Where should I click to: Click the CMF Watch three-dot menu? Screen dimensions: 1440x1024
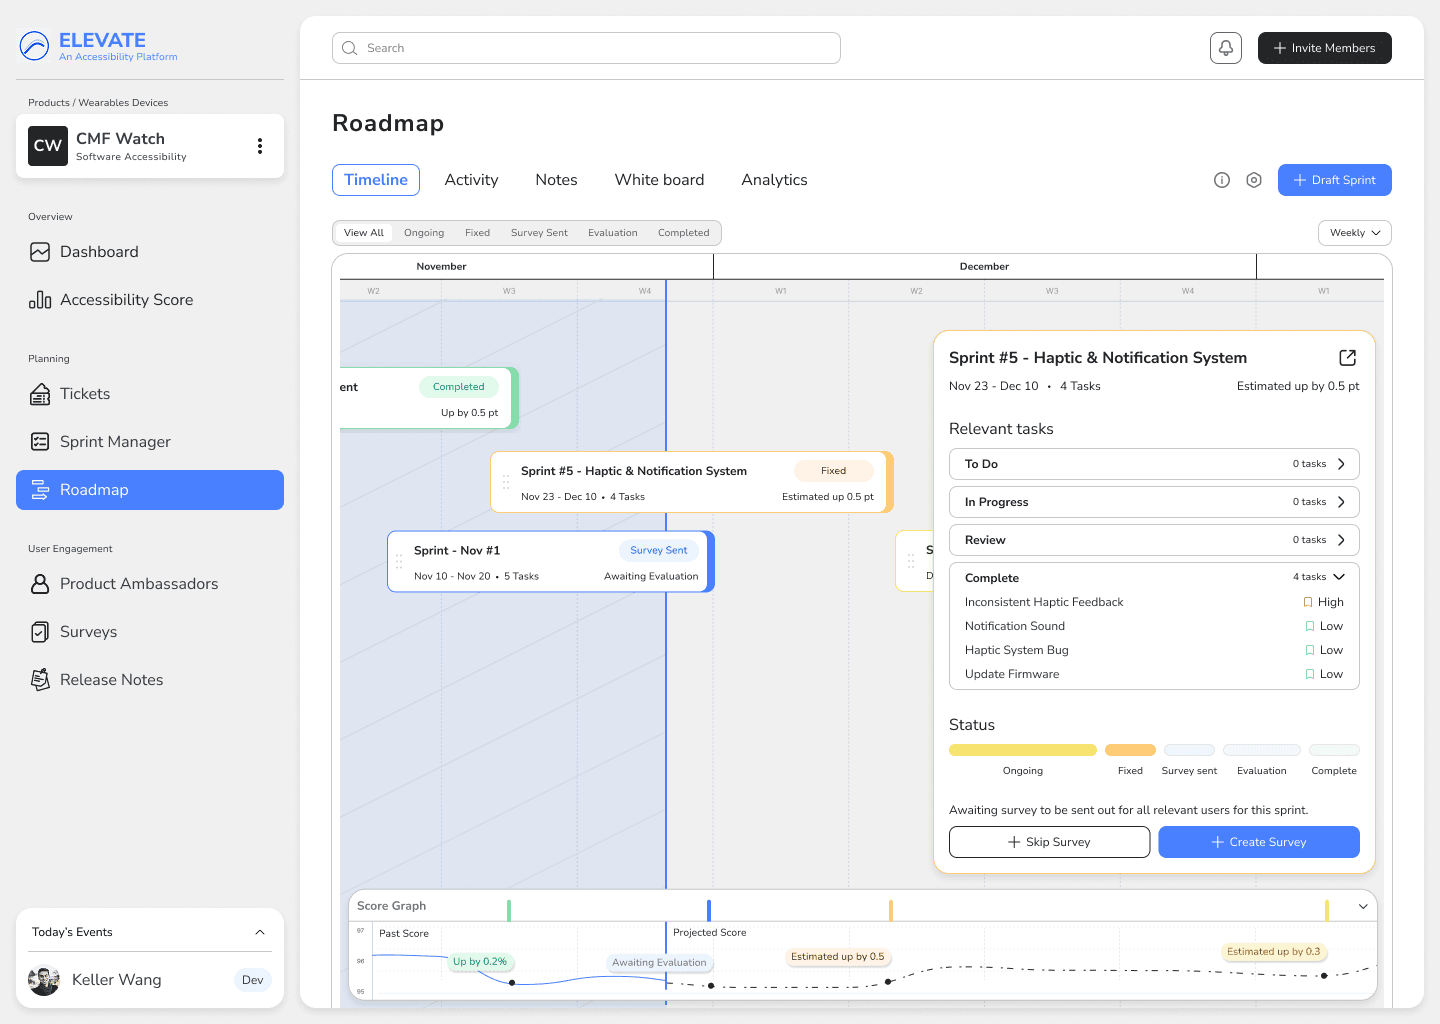[260, 146]
